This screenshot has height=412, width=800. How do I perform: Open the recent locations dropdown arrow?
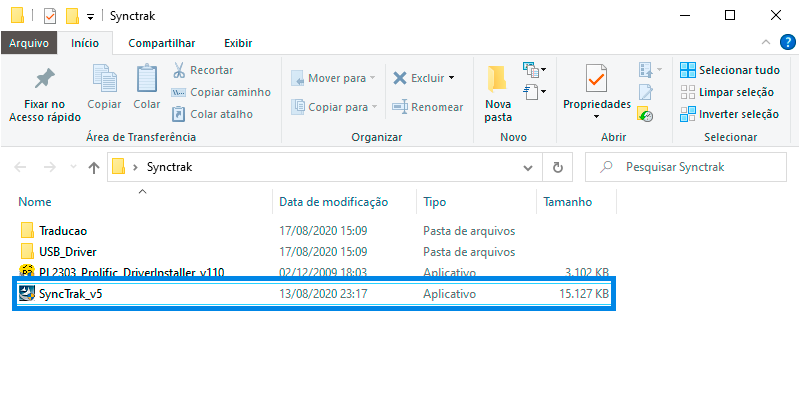tap(73, 167)
